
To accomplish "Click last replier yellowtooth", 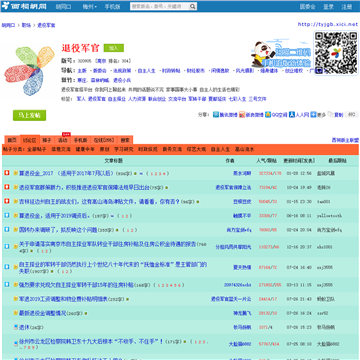I will click(x=329, y=216).
